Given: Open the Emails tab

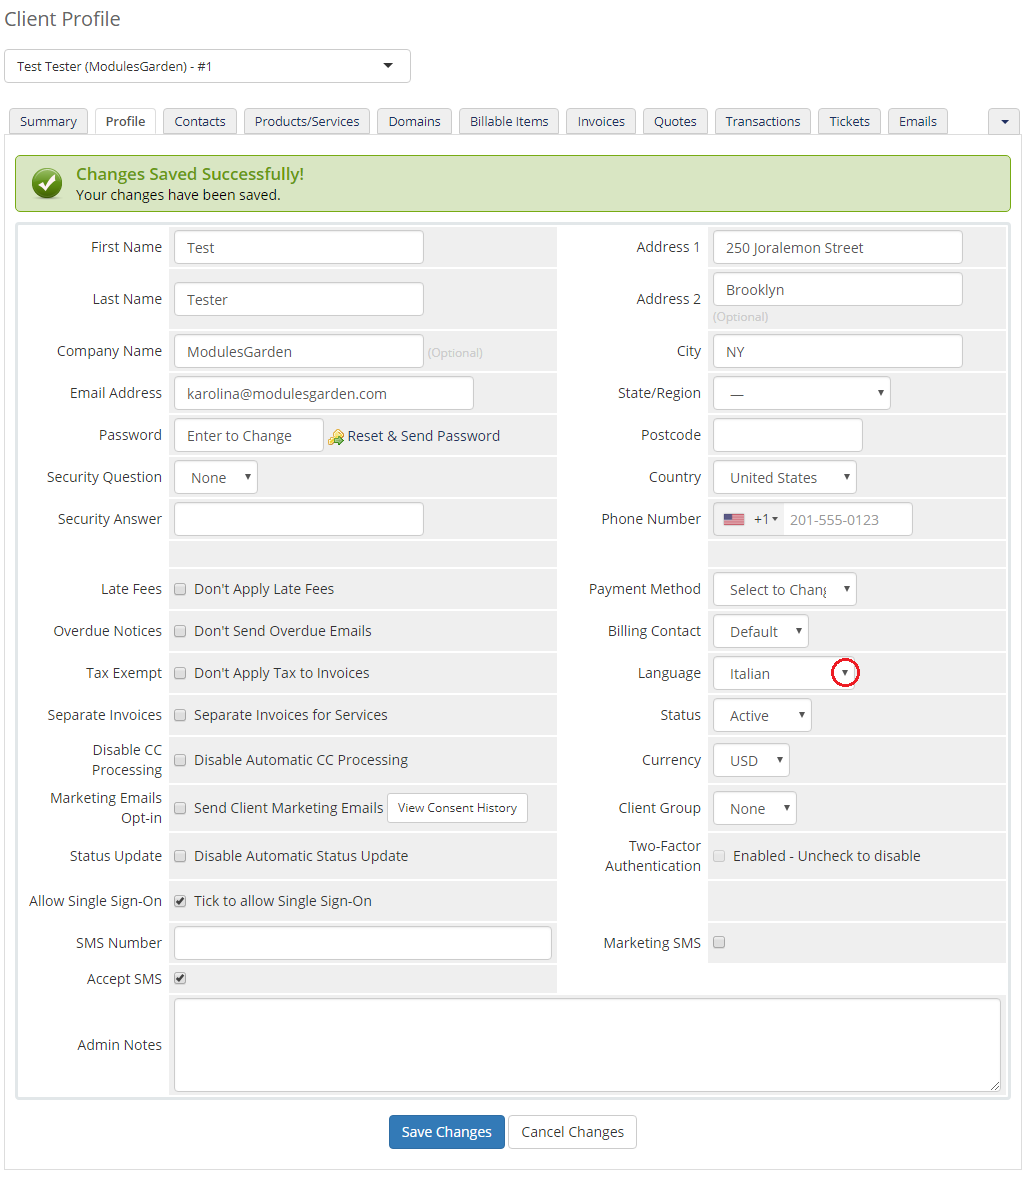Looking at the screenshot, I should point(917,122).
